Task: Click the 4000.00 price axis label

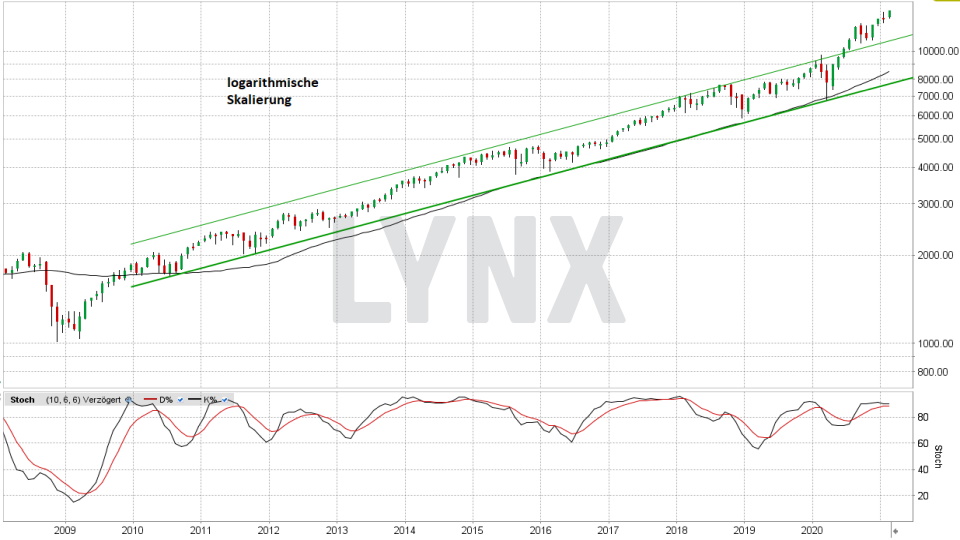Action: click(935, 167)
